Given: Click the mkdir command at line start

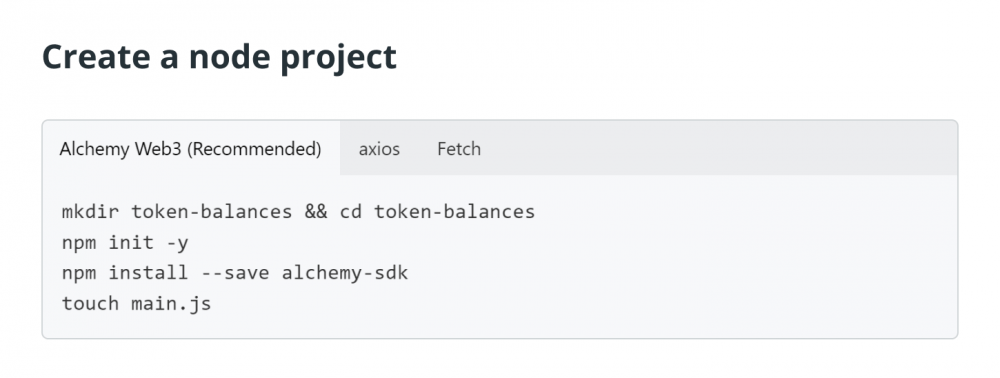Looking at the screenshot, I should click(x=91, y=212).
